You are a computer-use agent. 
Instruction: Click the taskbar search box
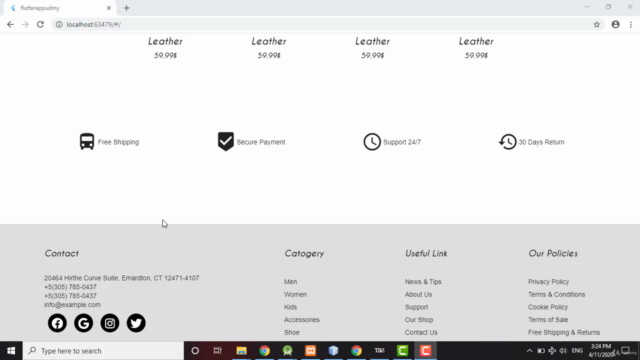pos(103,351)
